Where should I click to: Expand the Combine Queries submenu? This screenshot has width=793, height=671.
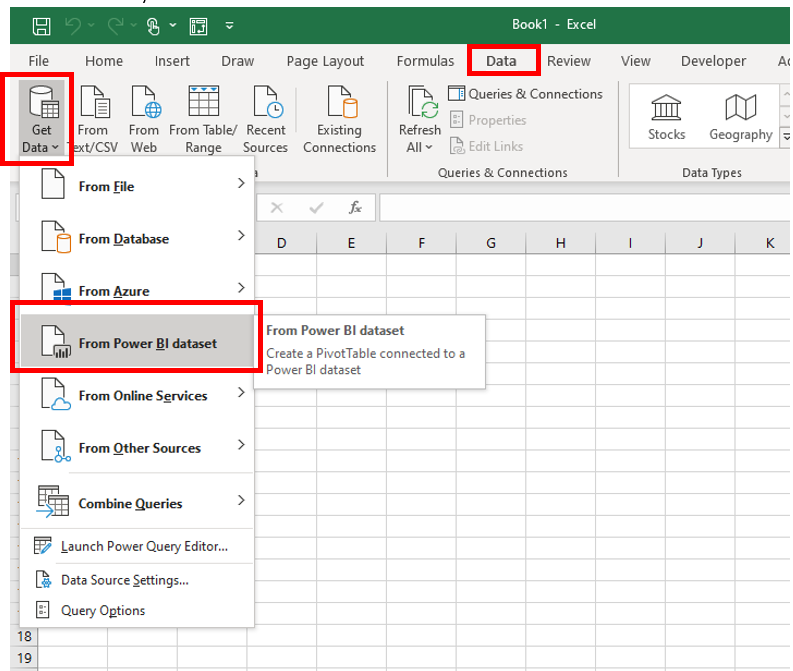(140, 503)
